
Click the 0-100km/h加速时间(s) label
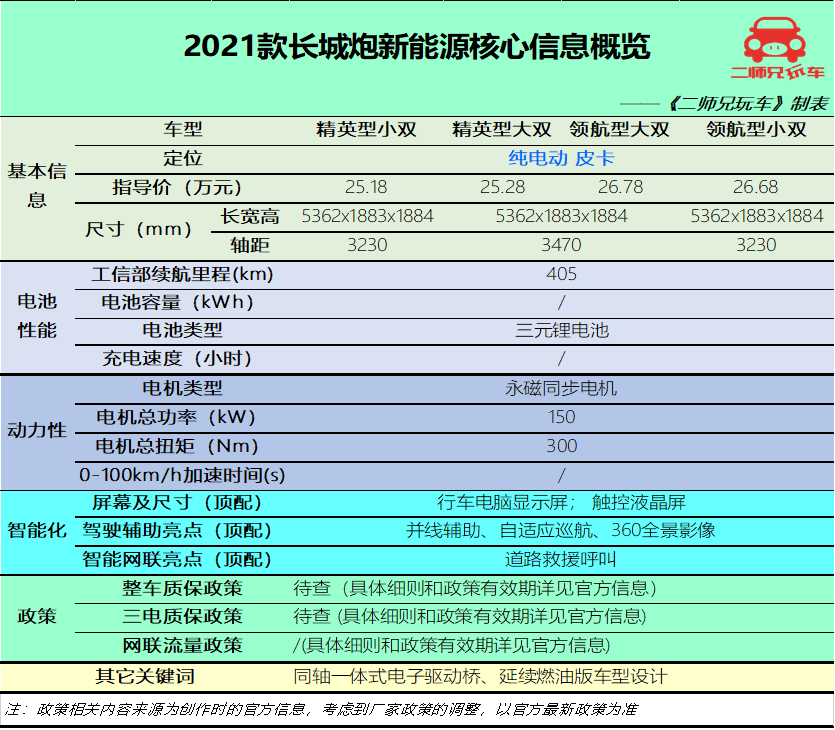pos(182,475)
